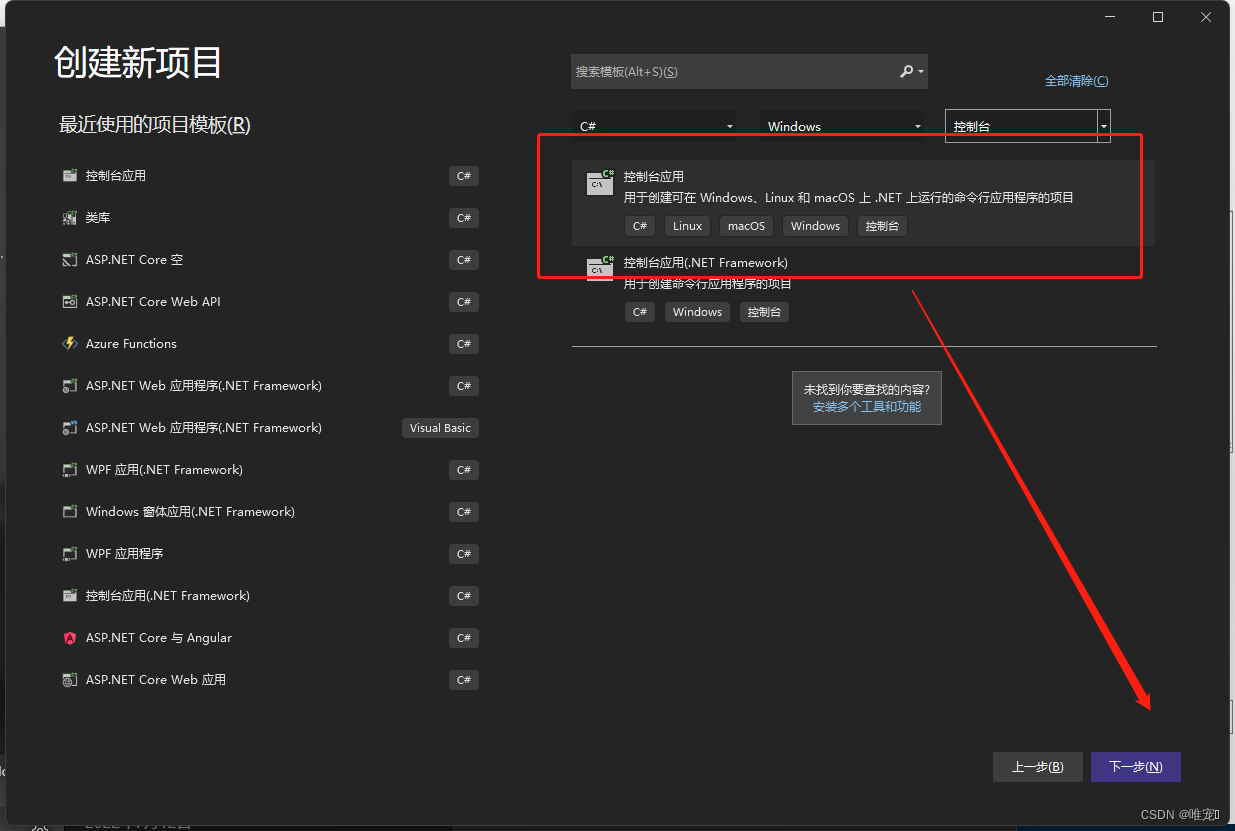Choose recent ASP.NET Core 与 Angular template
Viewport: 1235px width, 831px height.
pos(269,638)
